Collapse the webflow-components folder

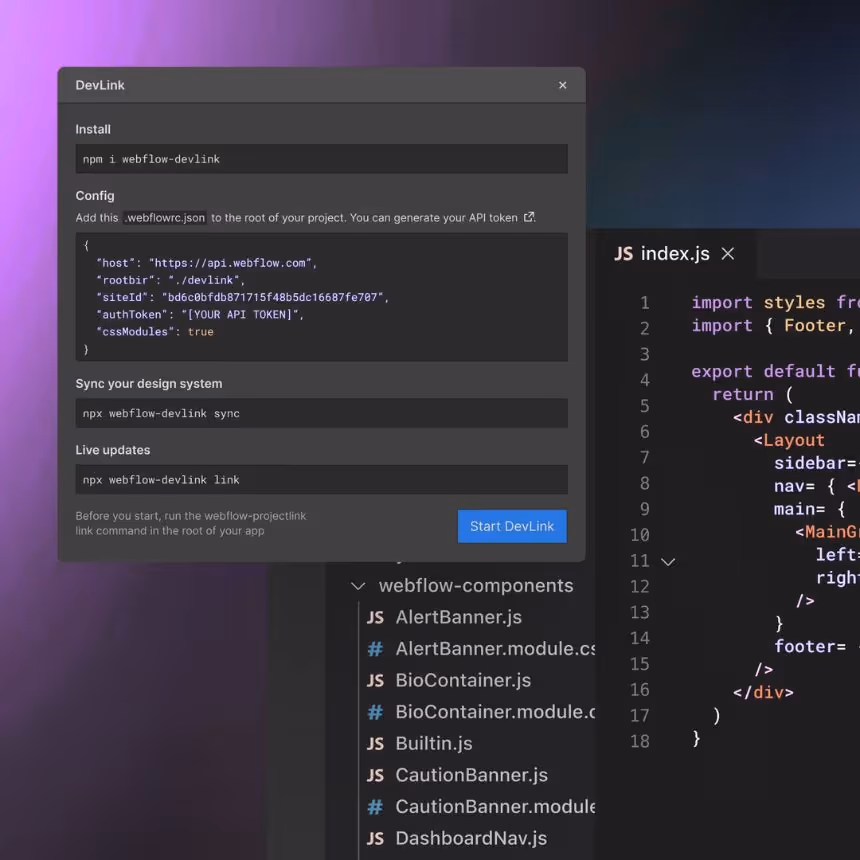pos(358,586)
